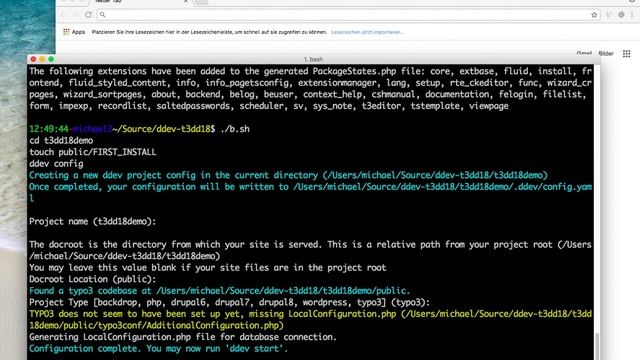Click the terminal's vertical scrollbar thumb
The height and width of the screenshot is (360, 640).
tap(597, 346)
